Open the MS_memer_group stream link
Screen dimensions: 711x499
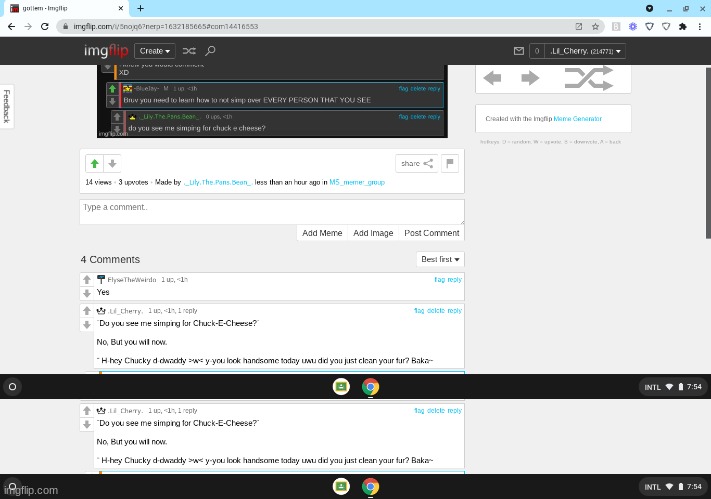click(357, 182)
